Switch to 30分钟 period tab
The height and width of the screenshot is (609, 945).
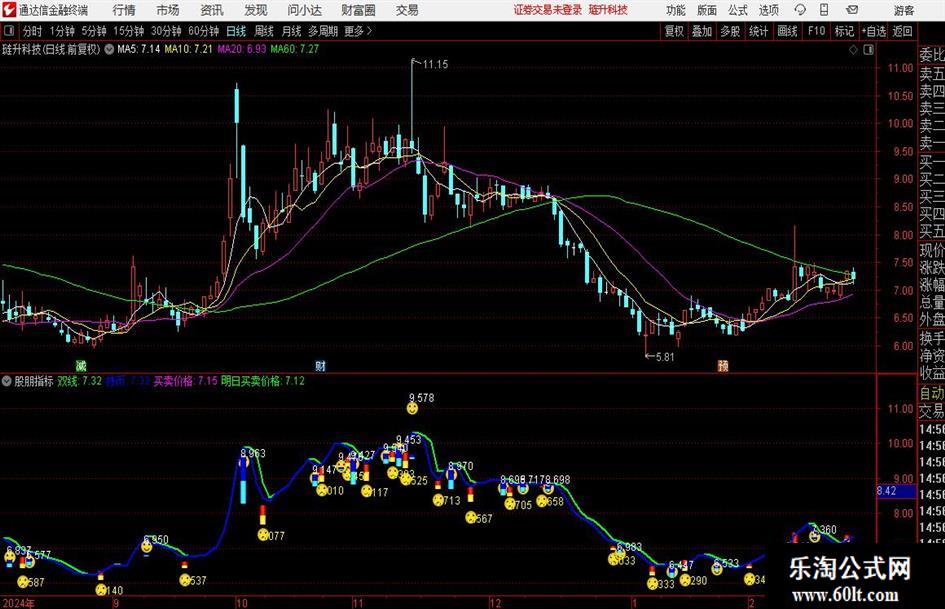pos(166,31)
